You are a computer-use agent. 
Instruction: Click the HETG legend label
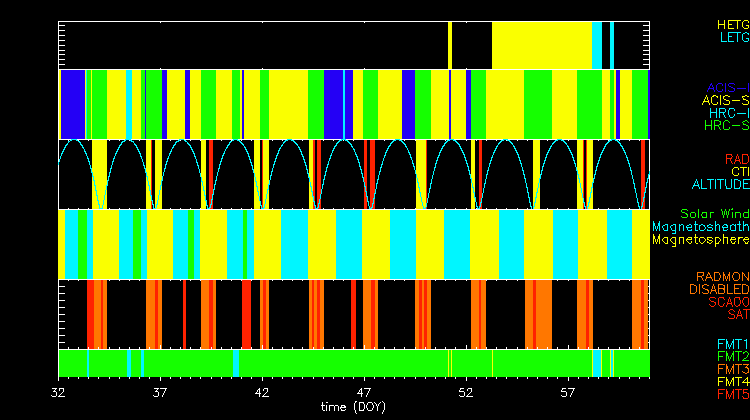point(732,24)
